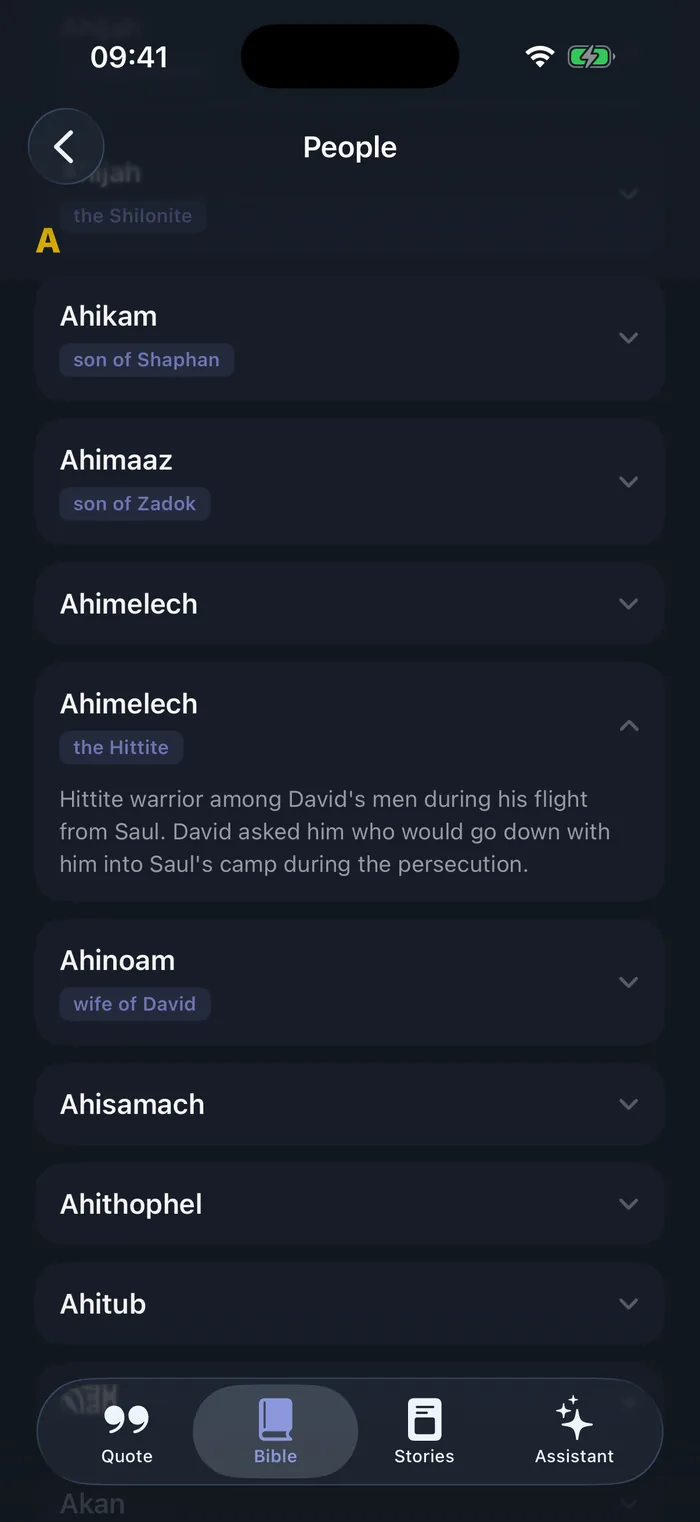The width and height of the screenshot is (700, 1522).
Task: Select the Bible book icon
Action: click(275, 1419)
